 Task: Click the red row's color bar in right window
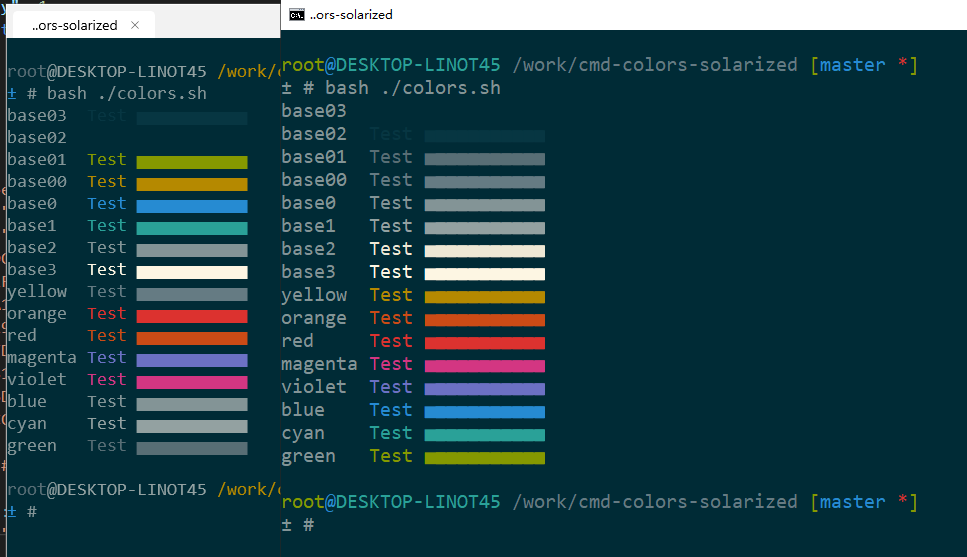point(485,343)
